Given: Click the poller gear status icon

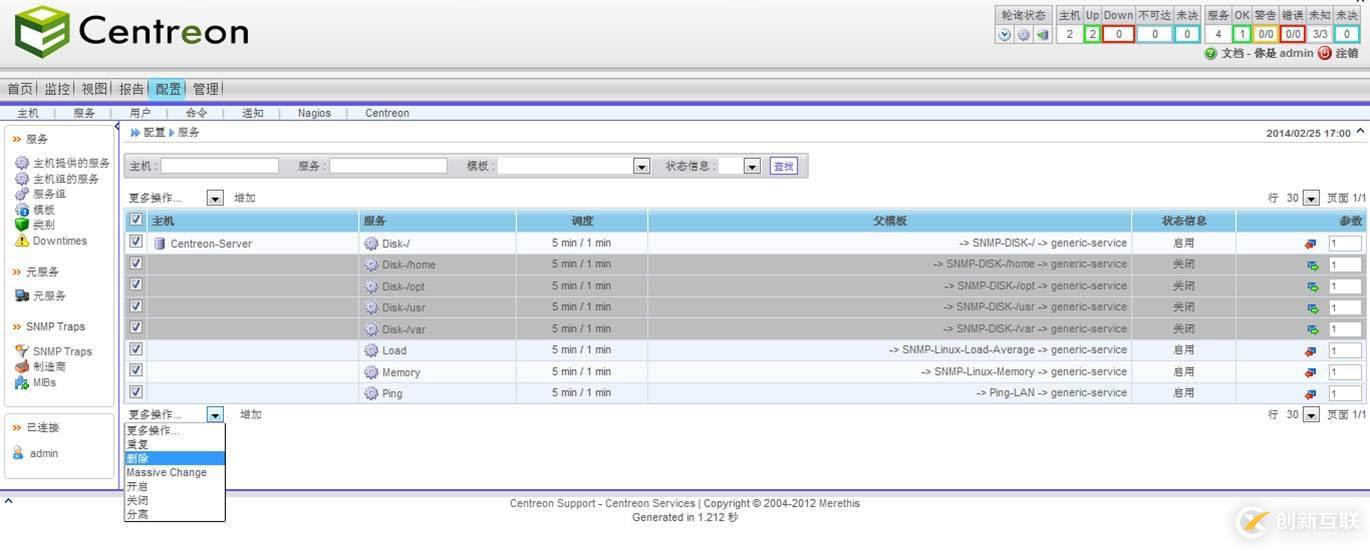Looking at the screenshot, I should 1024,34.
